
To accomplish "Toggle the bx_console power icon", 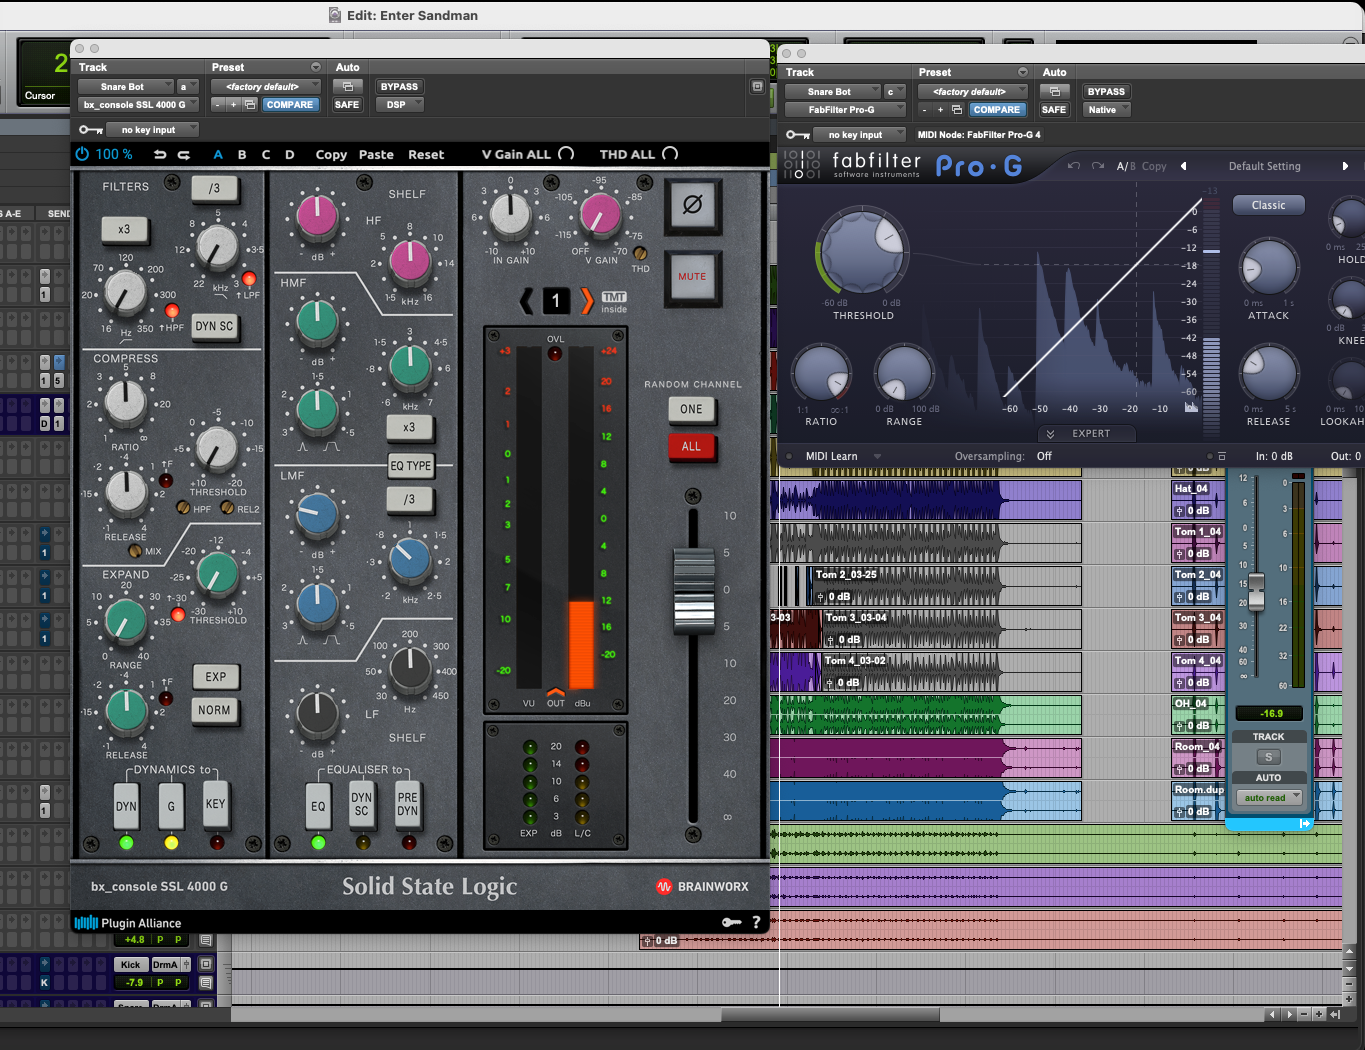I will [x=82, y=154].
